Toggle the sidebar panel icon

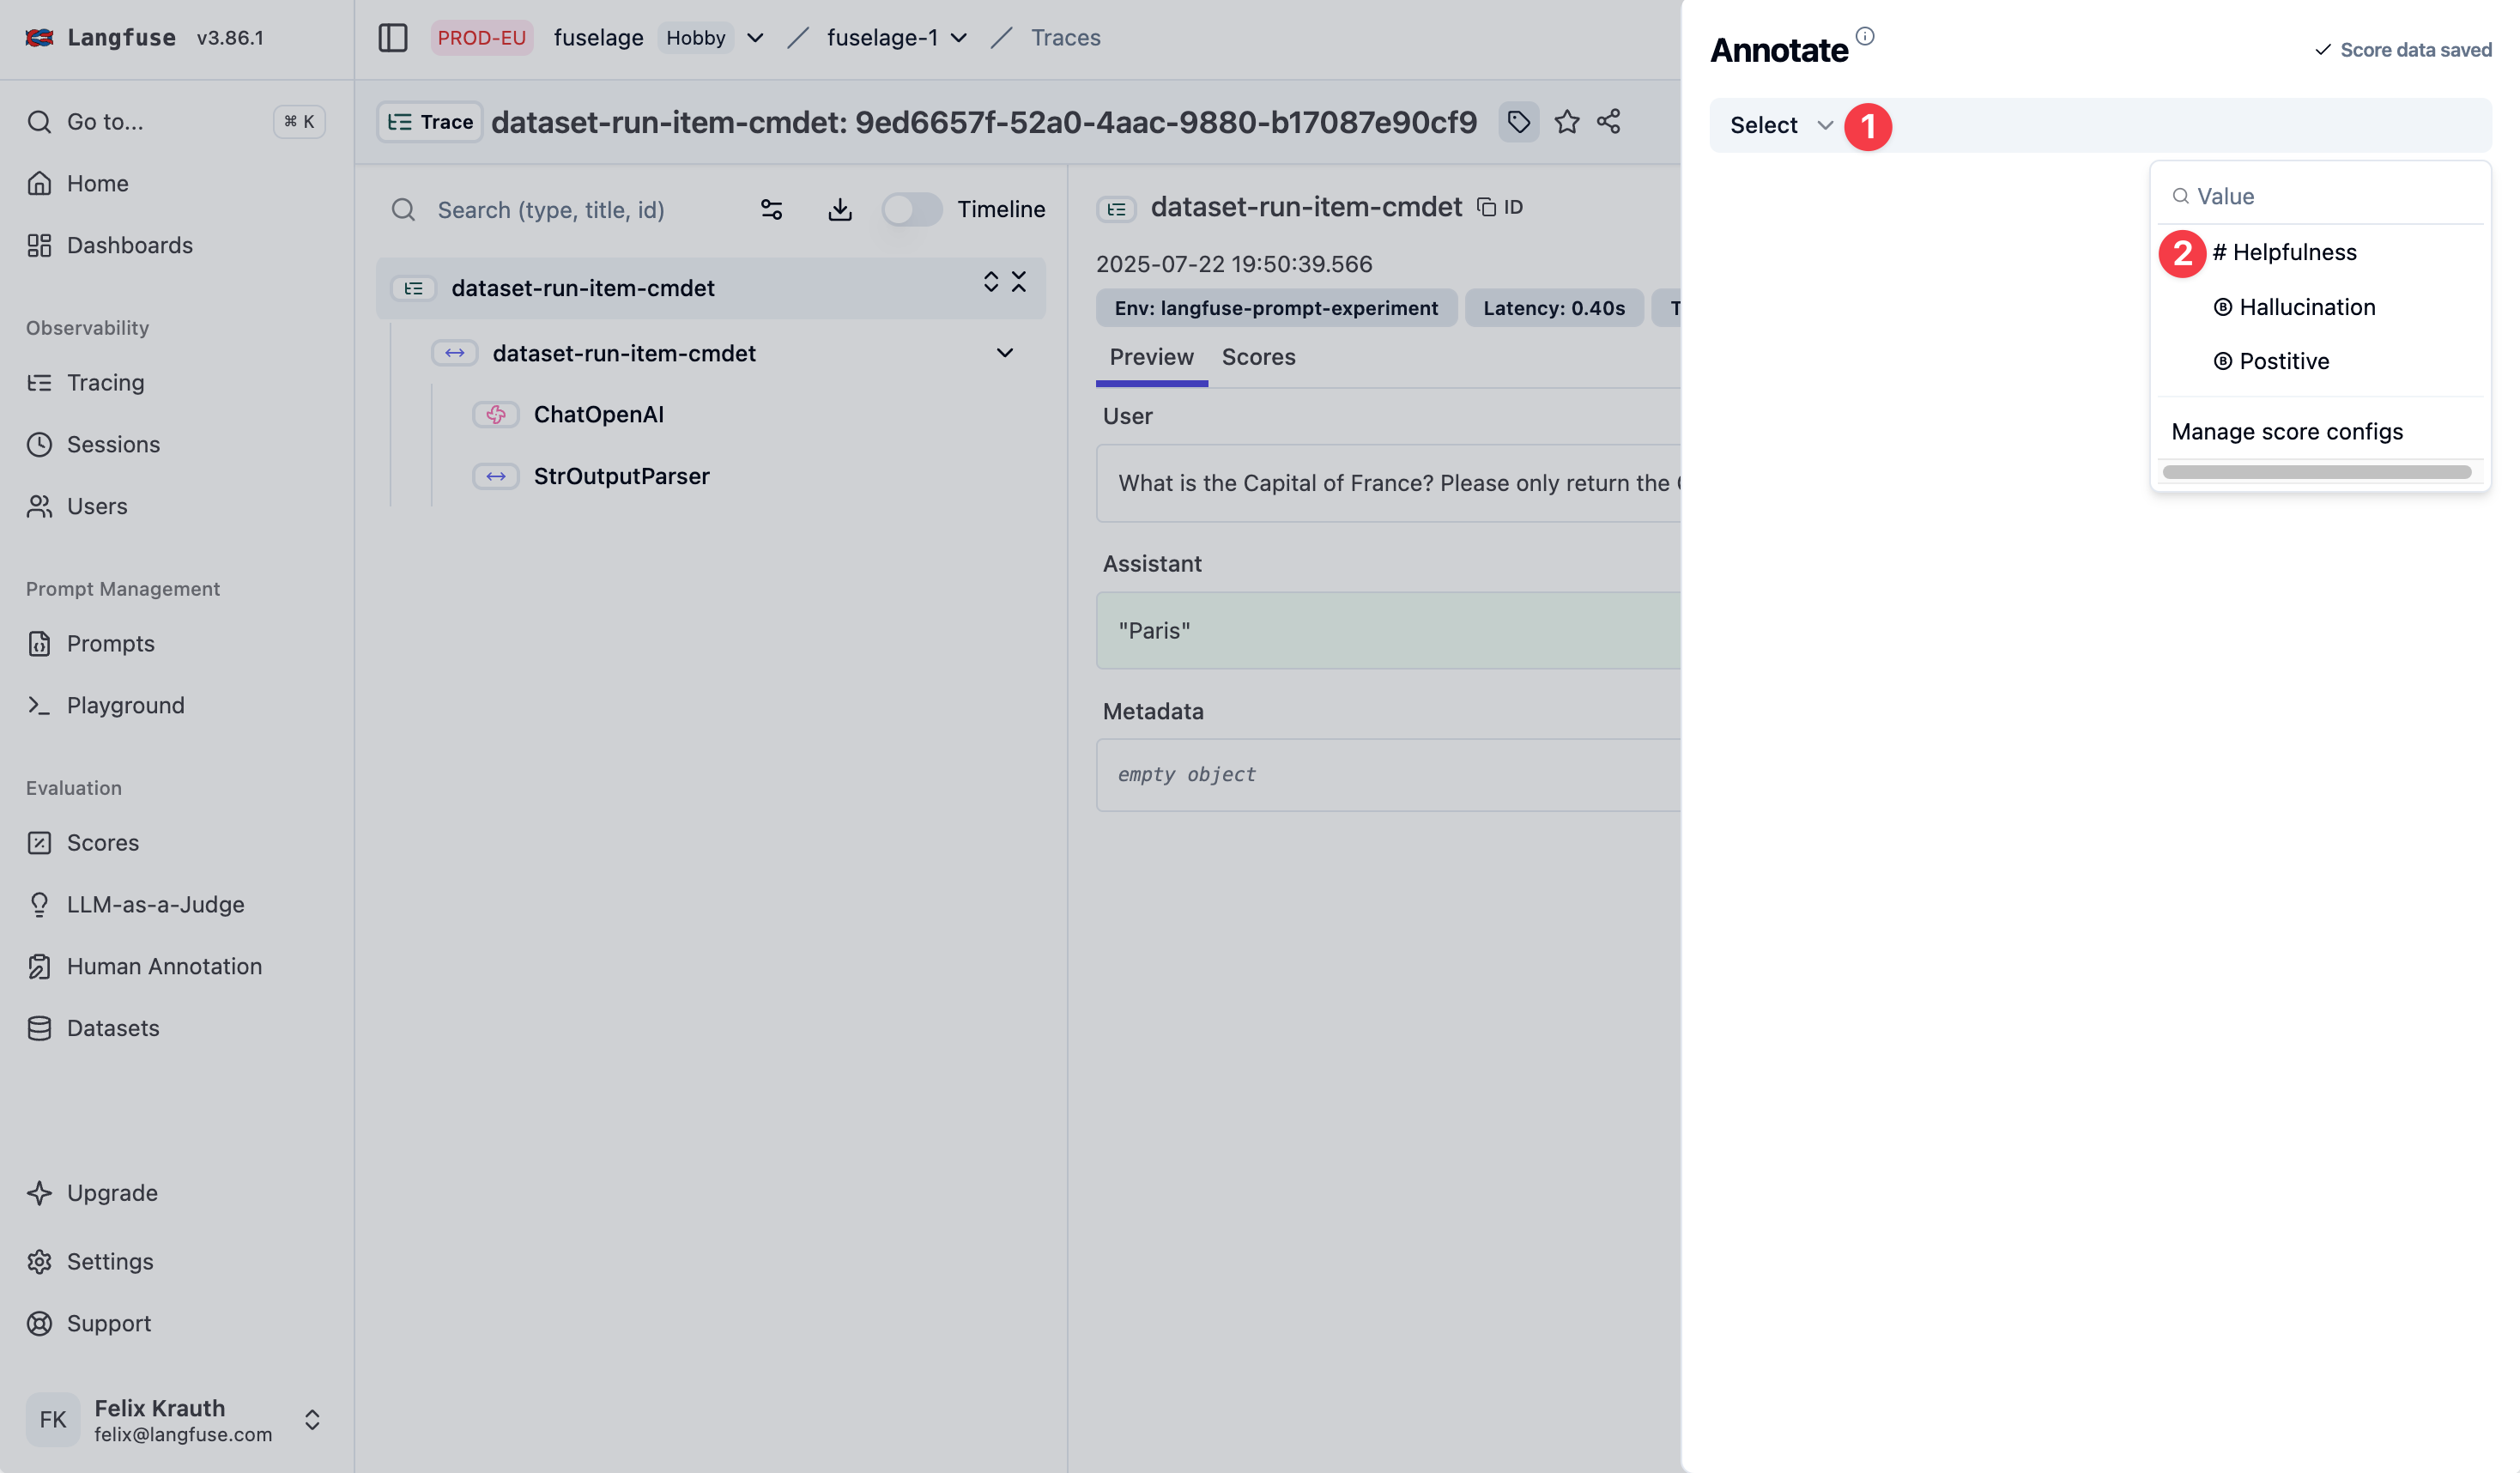click(392, 37)
